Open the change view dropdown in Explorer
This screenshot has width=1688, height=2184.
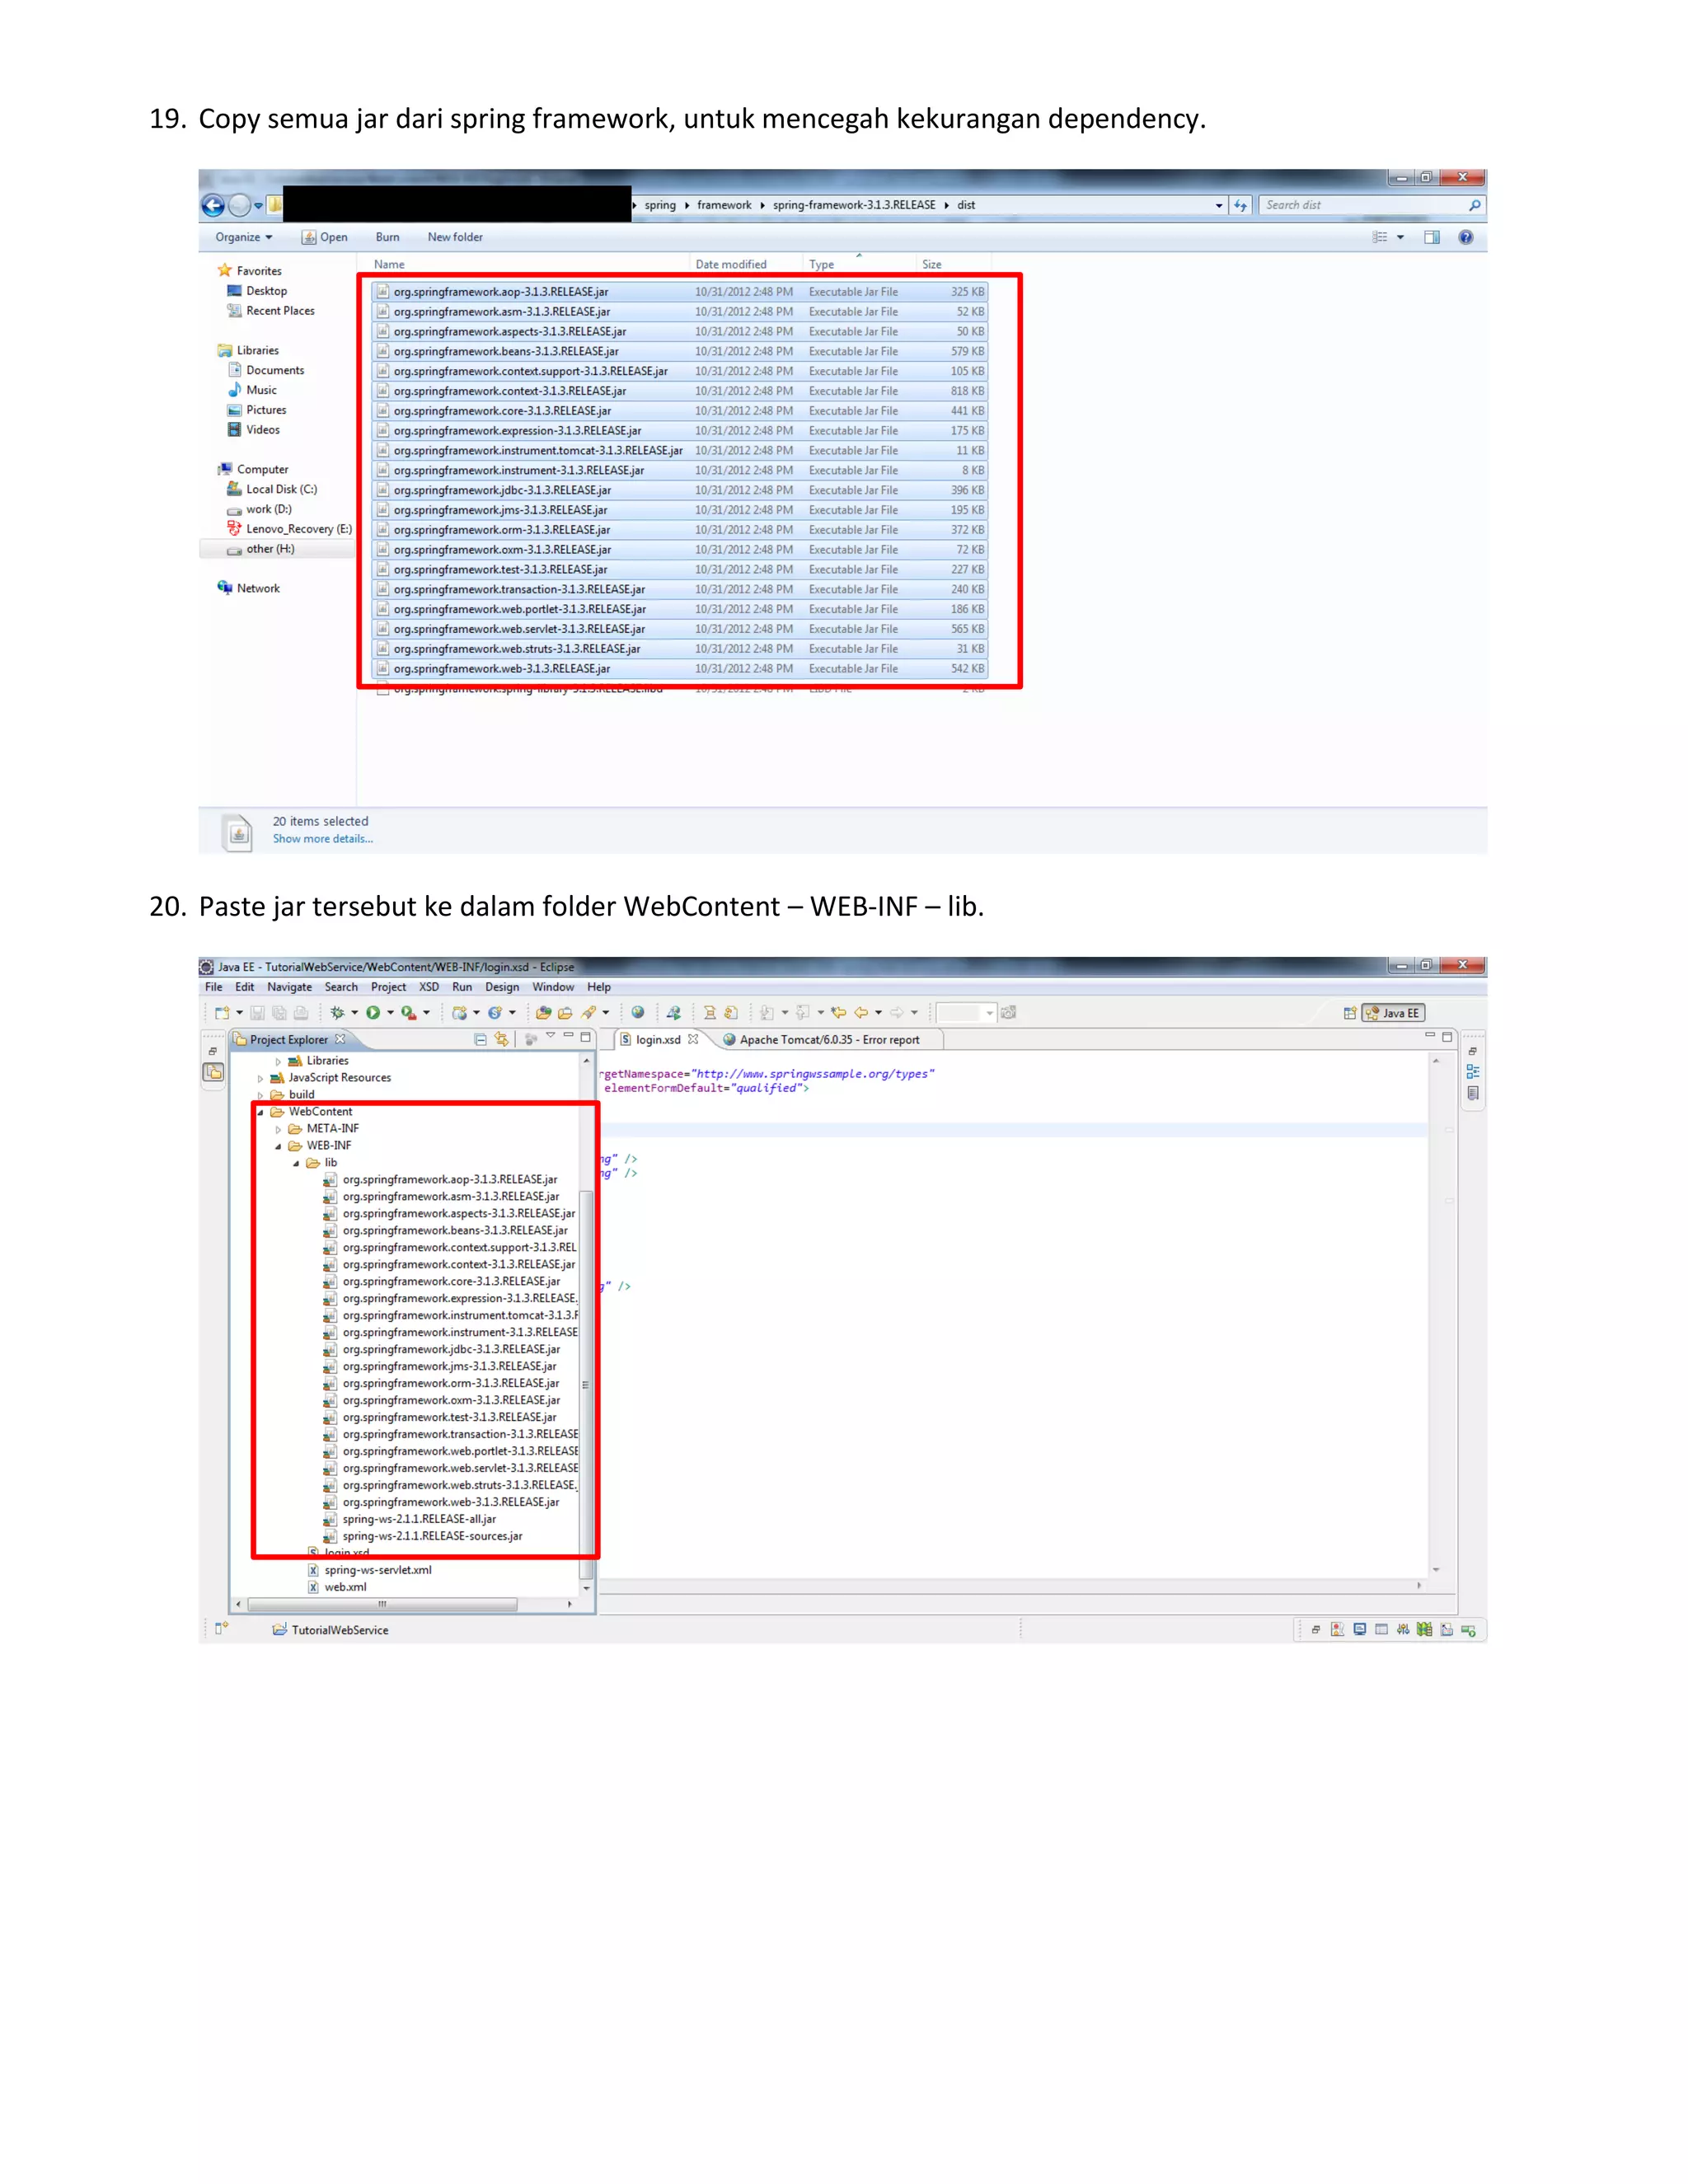coord(1401,237)
